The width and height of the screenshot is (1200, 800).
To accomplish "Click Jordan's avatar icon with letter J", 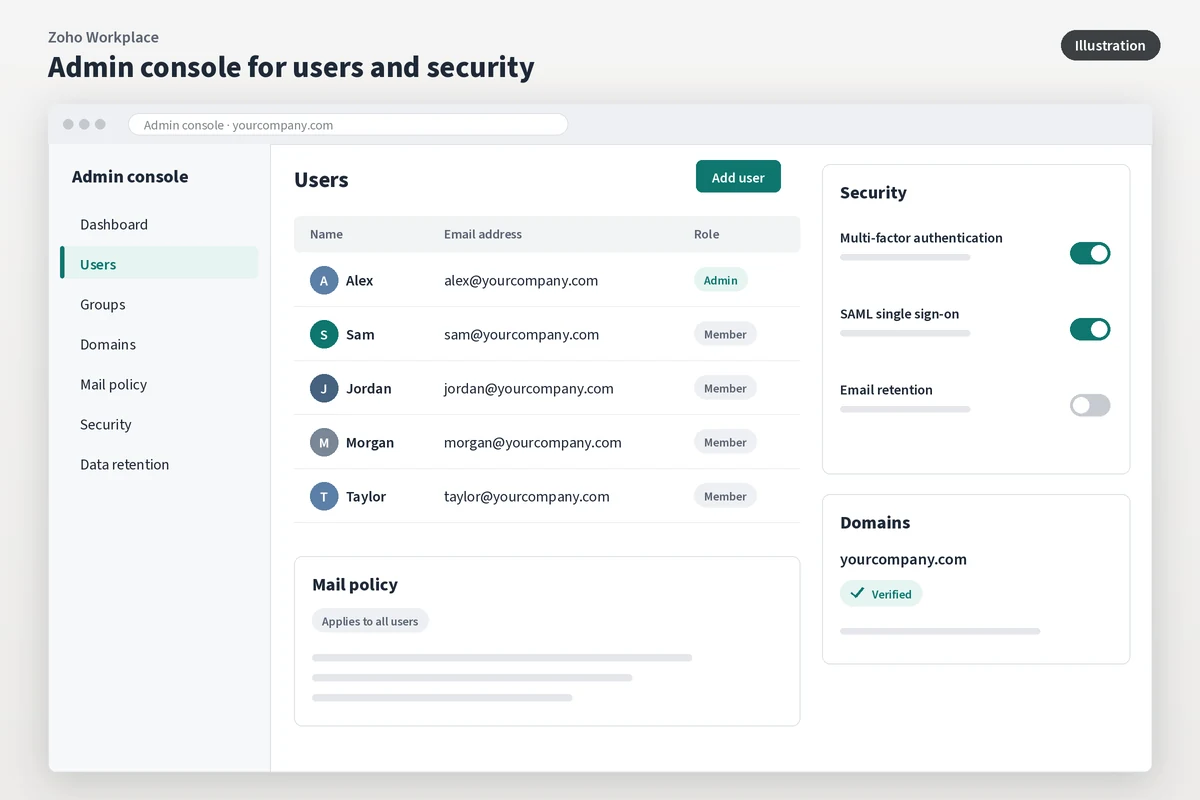I will coord(324,388).
